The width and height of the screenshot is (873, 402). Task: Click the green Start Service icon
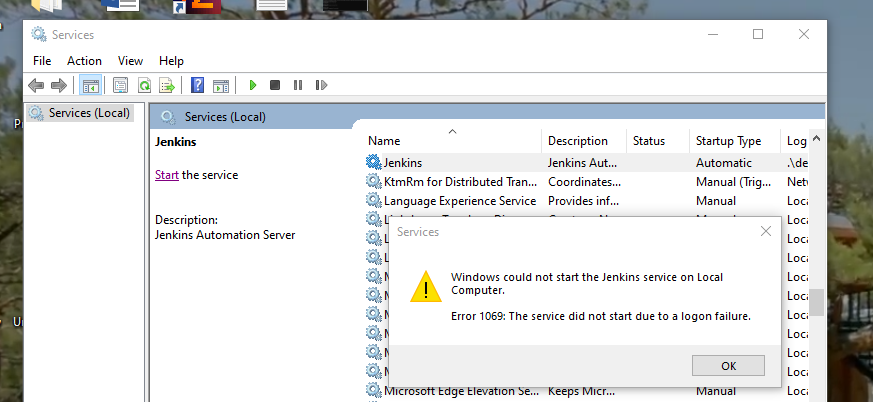point(253,85)
